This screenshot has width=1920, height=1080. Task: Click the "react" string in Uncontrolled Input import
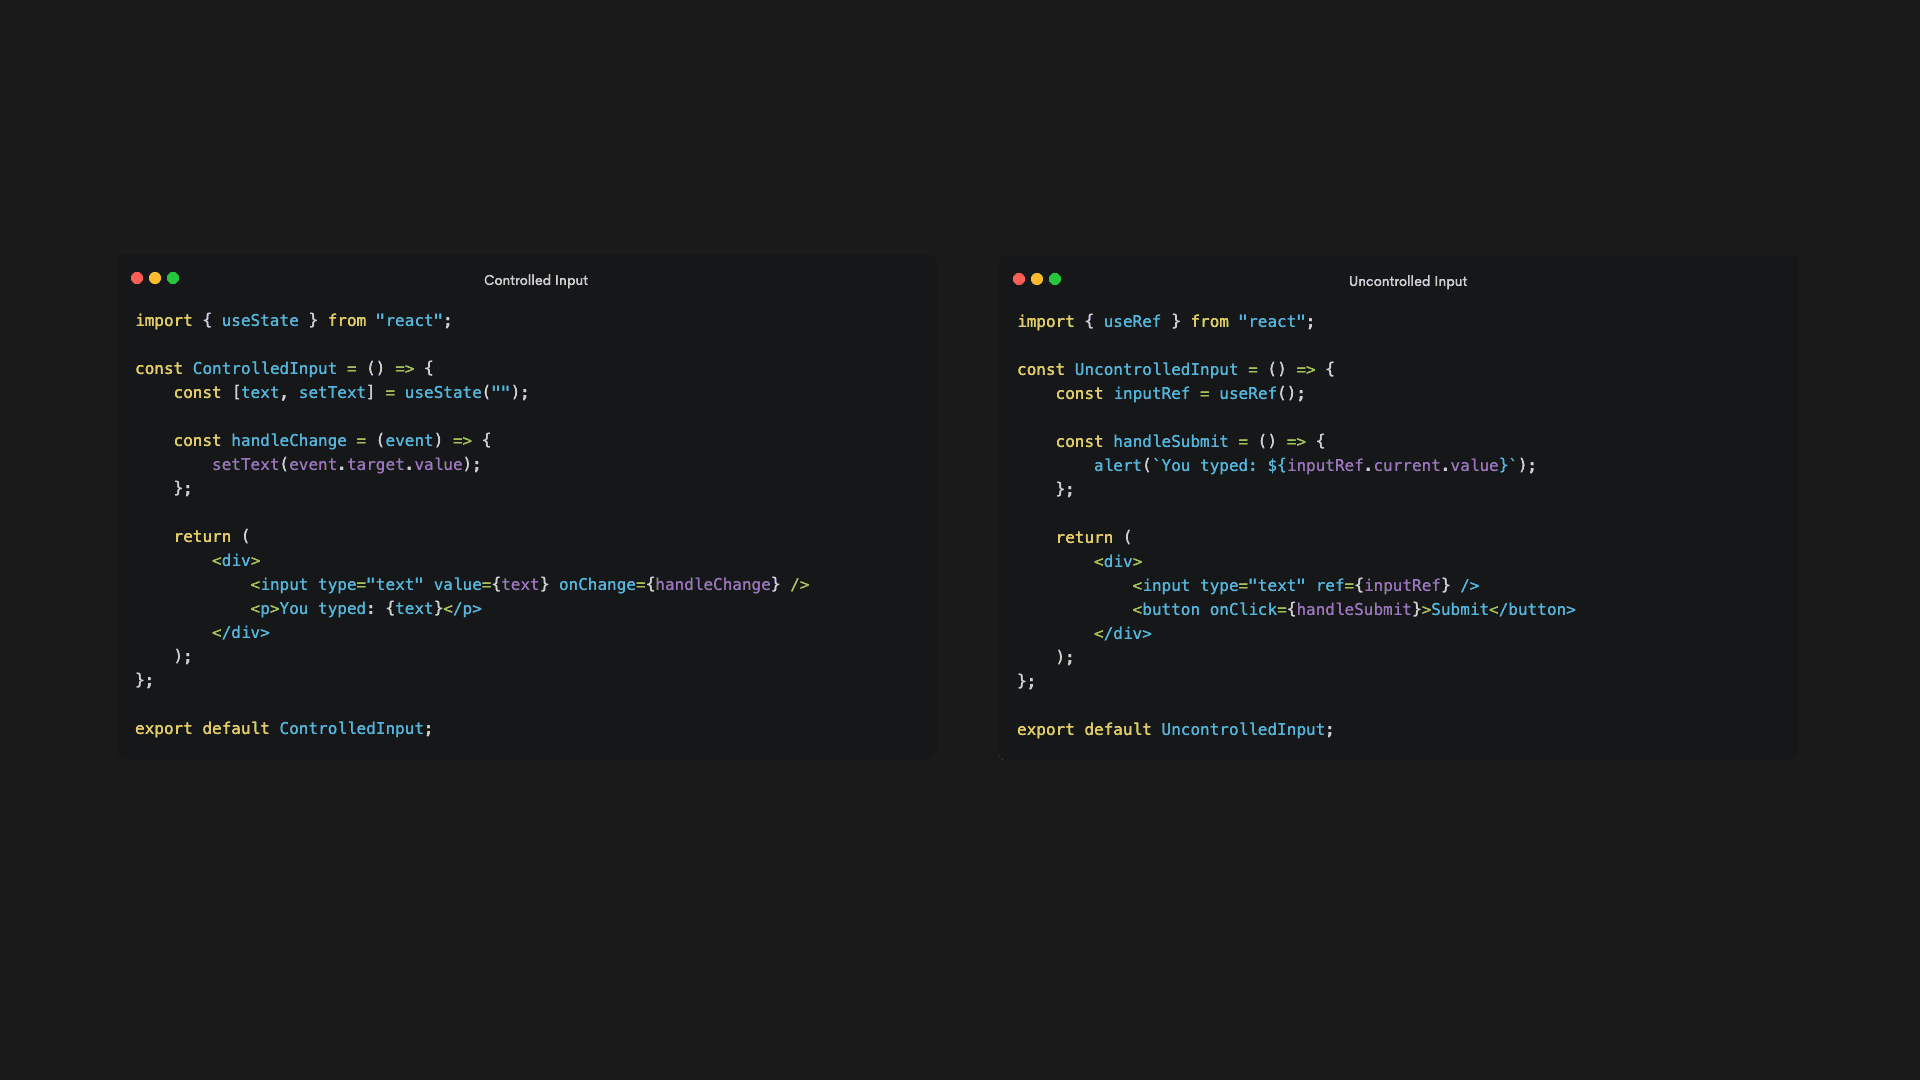pos(1272,321)
